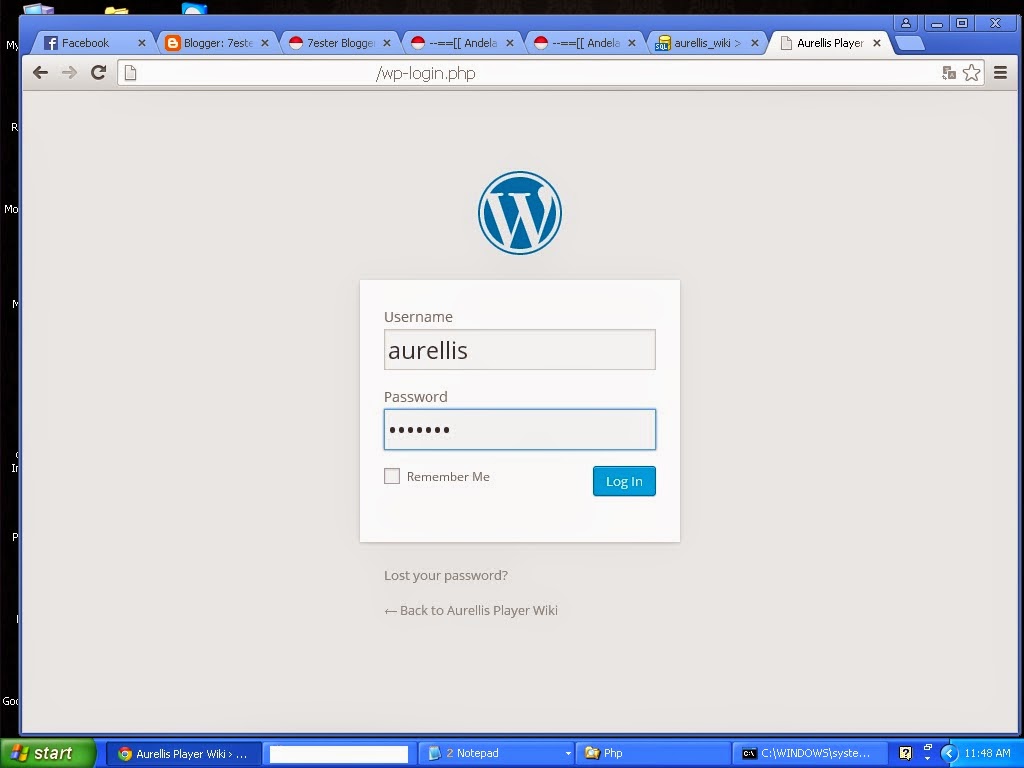
Task: Close the Facebook tab
Action: pyautogui.click(x=142, y=43)
